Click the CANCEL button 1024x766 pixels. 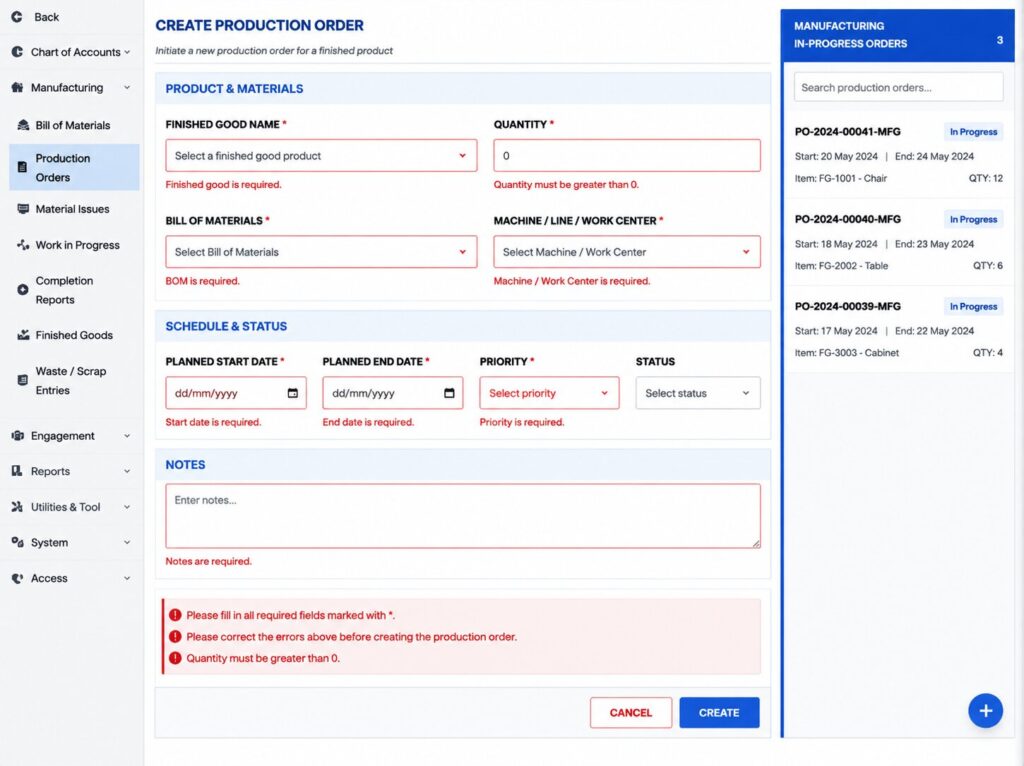(x=631, y=712)
